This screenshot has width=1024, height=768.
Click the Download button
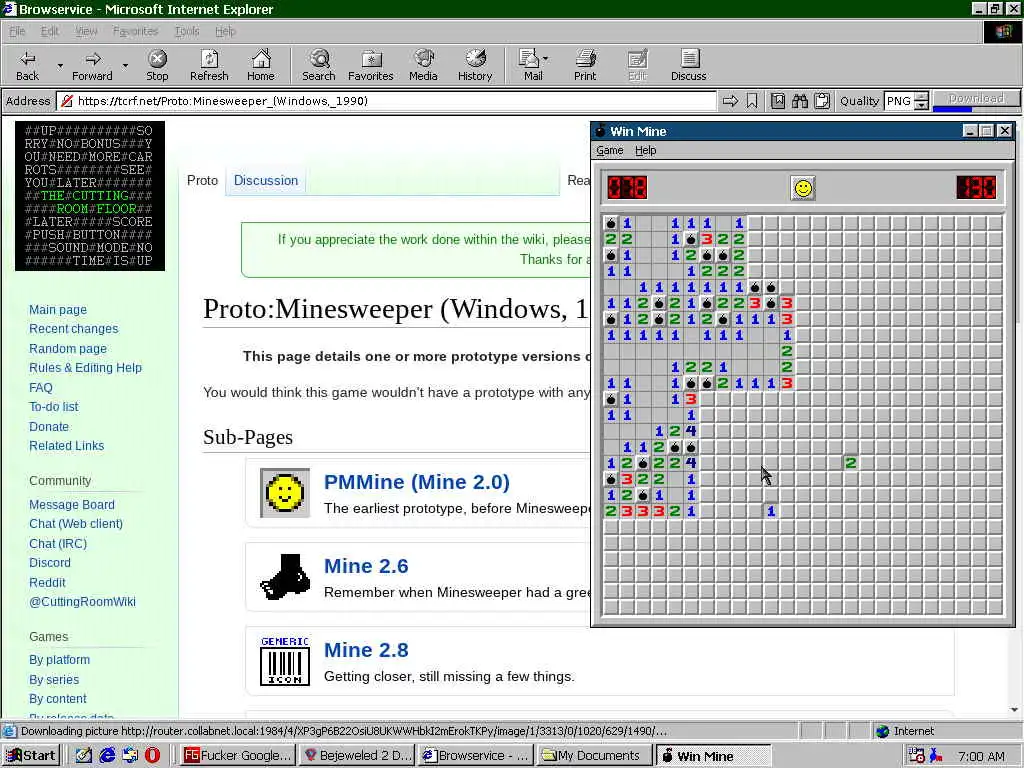click(976, 99)
